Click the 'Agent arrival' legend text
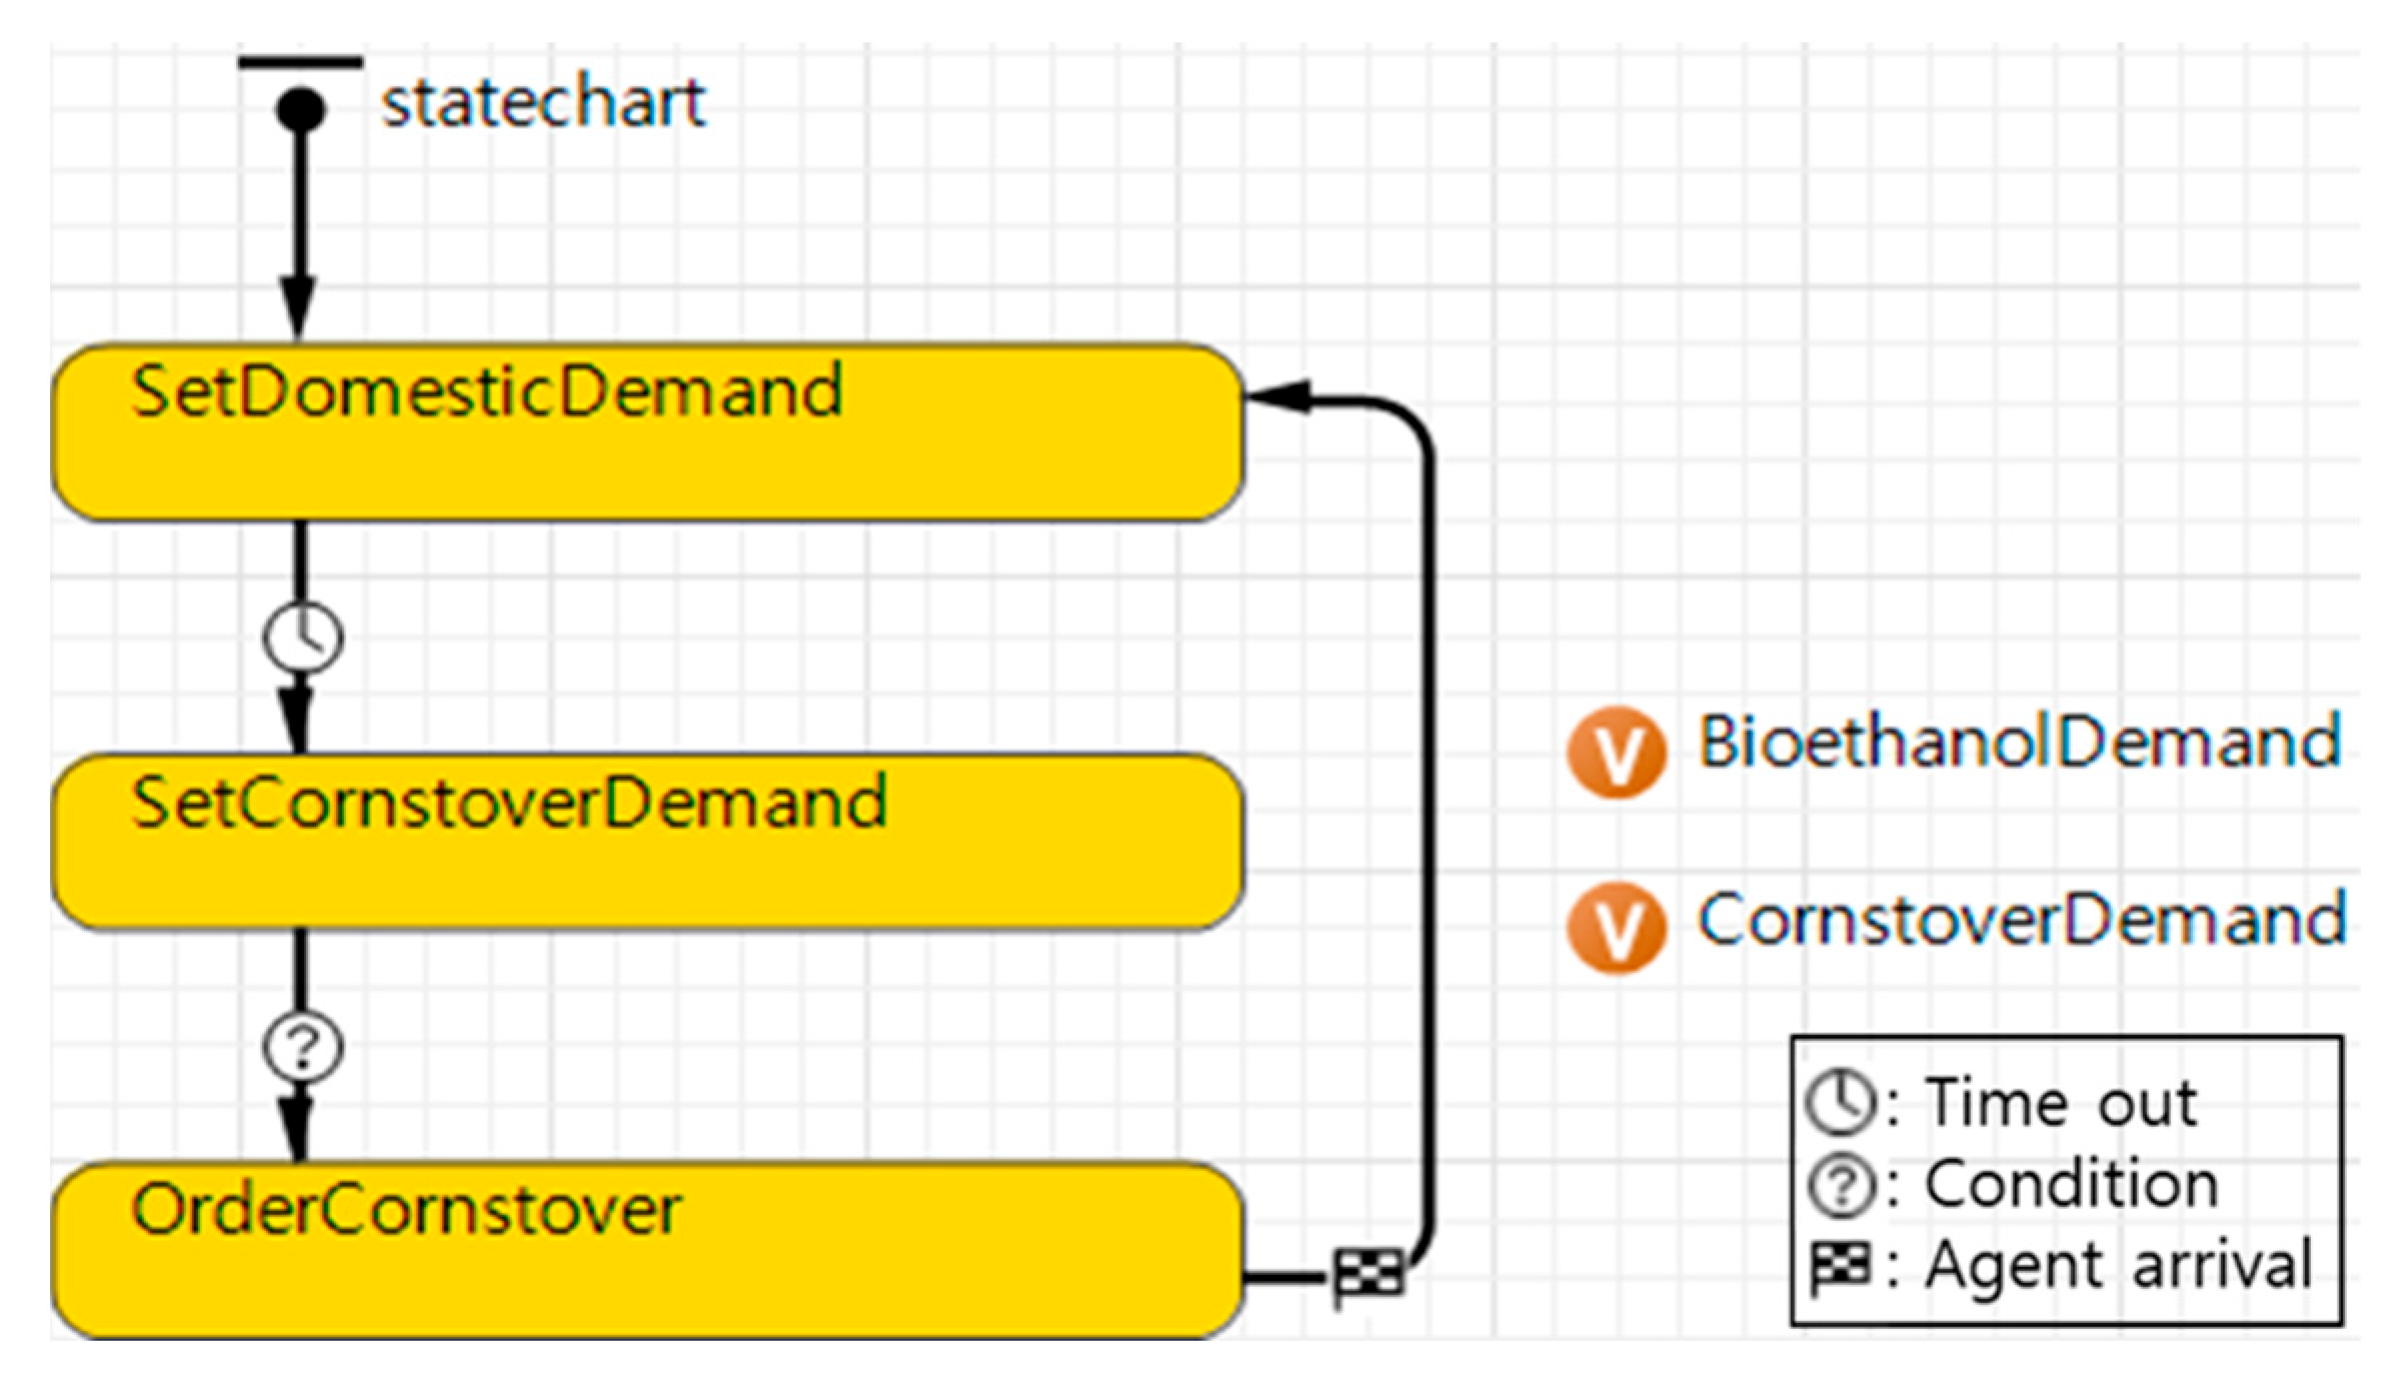 coord(2119,1266)
